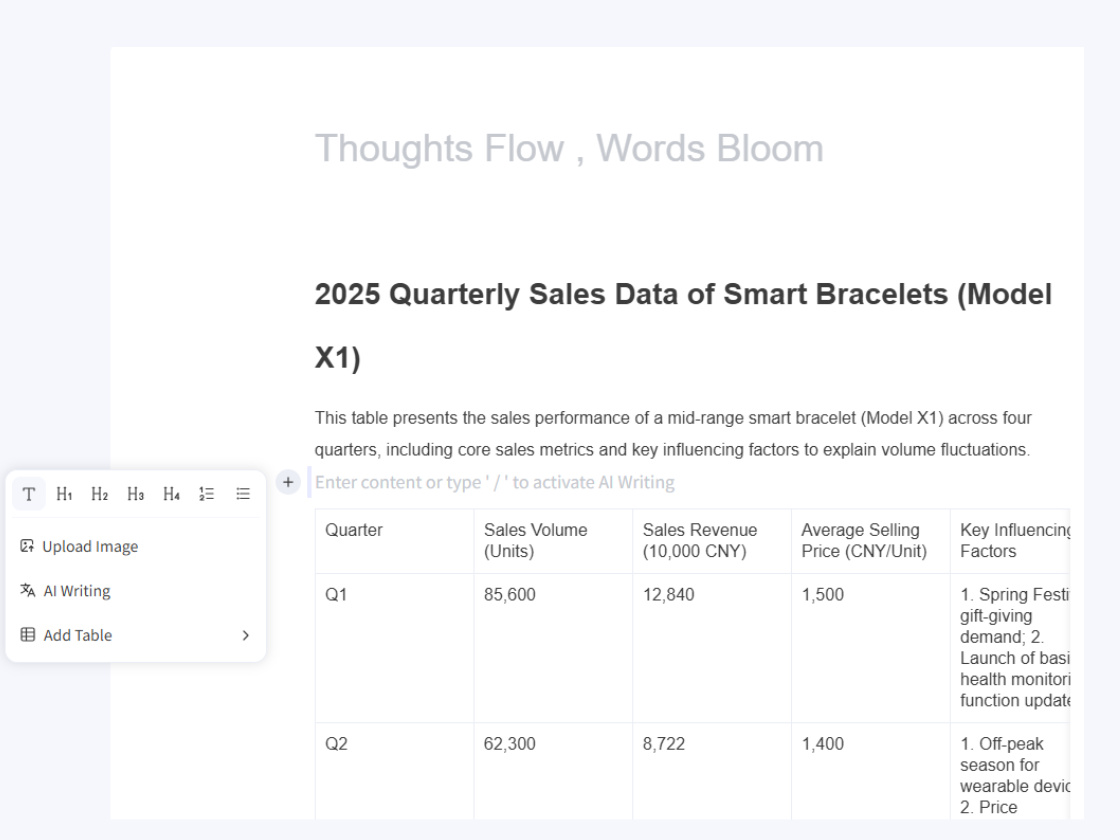Apply Heading 1 style

(x=64, y=494)
